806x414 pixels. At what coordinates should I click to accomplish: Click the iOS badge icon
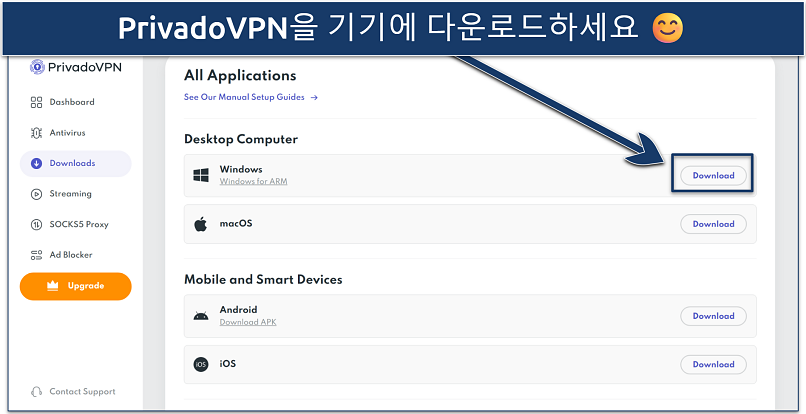201,364
